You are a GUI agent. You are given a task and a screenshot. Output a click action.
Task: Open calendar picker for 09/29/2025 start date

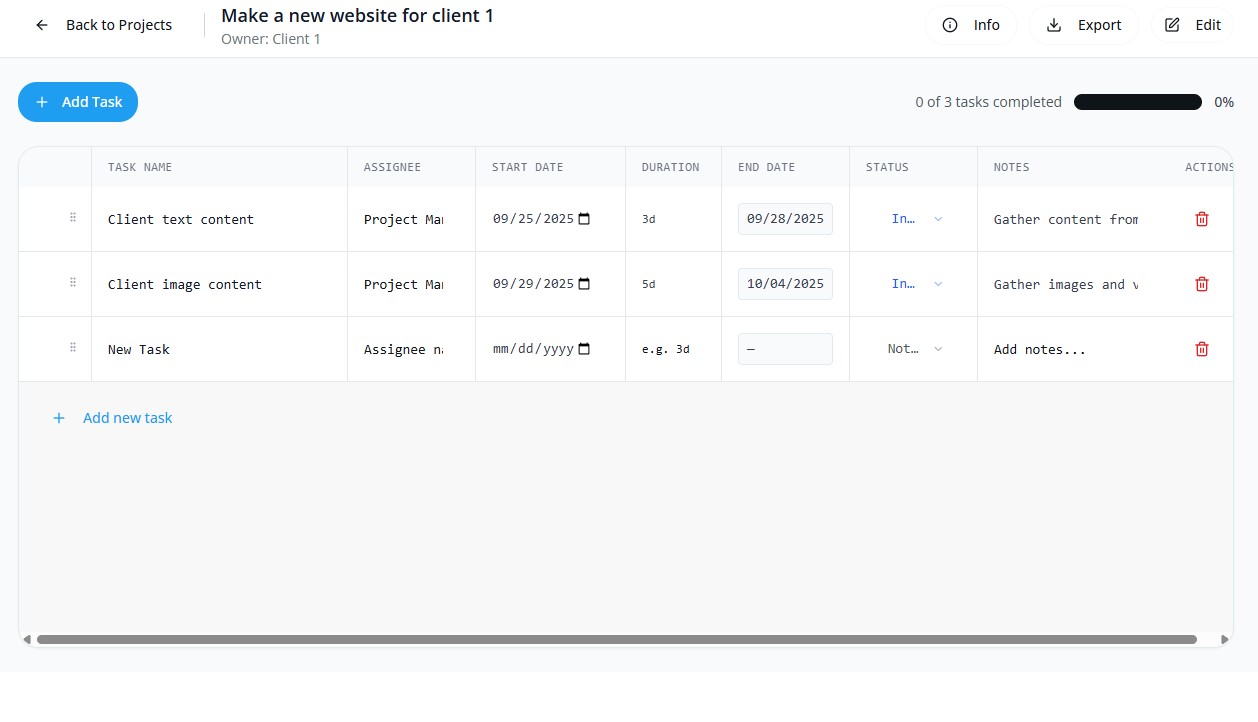(x=585, y=284)
